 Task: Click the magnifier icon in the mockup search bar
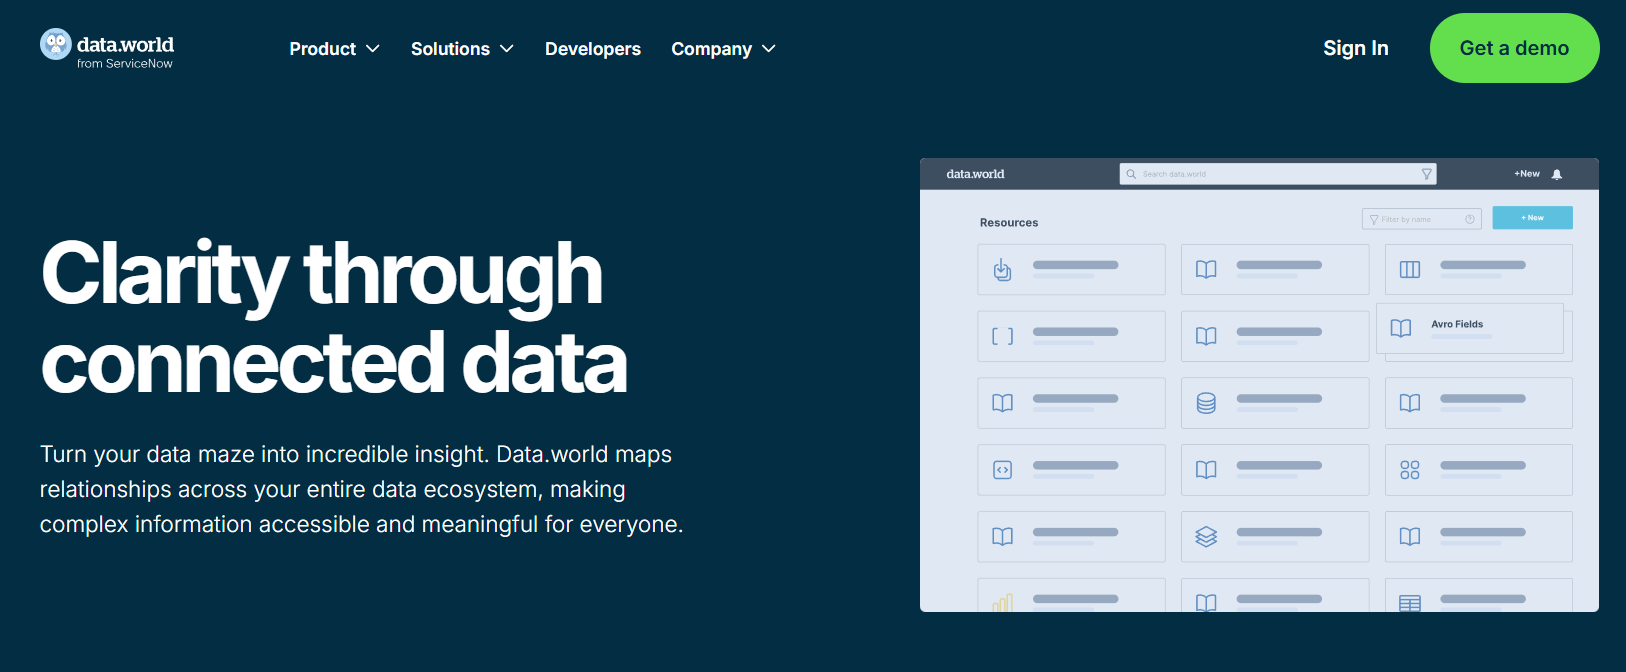coord(1131,174)
